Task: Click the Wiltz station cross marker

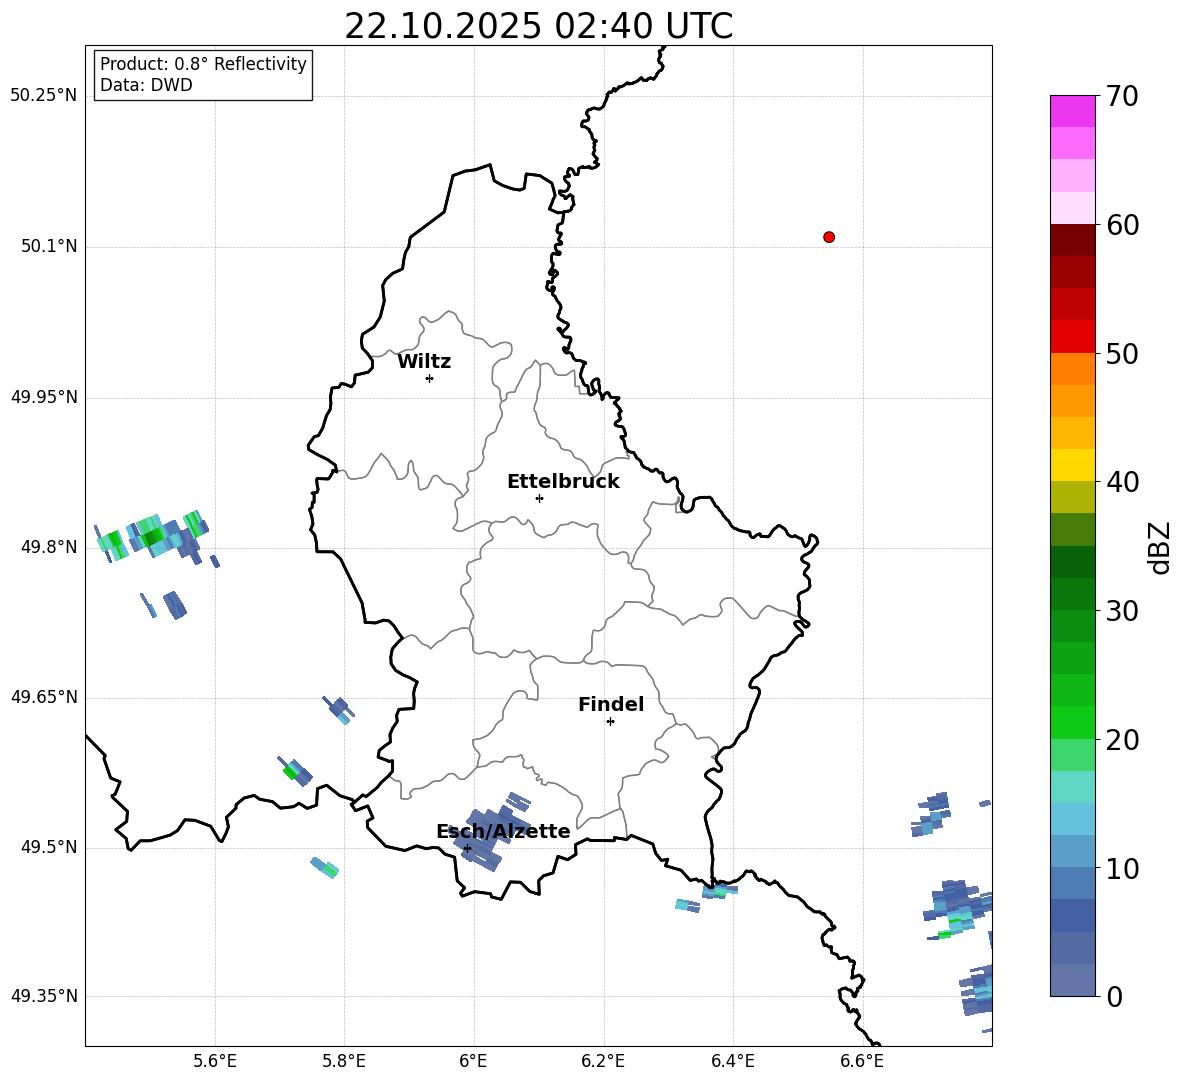Action: 430,378
